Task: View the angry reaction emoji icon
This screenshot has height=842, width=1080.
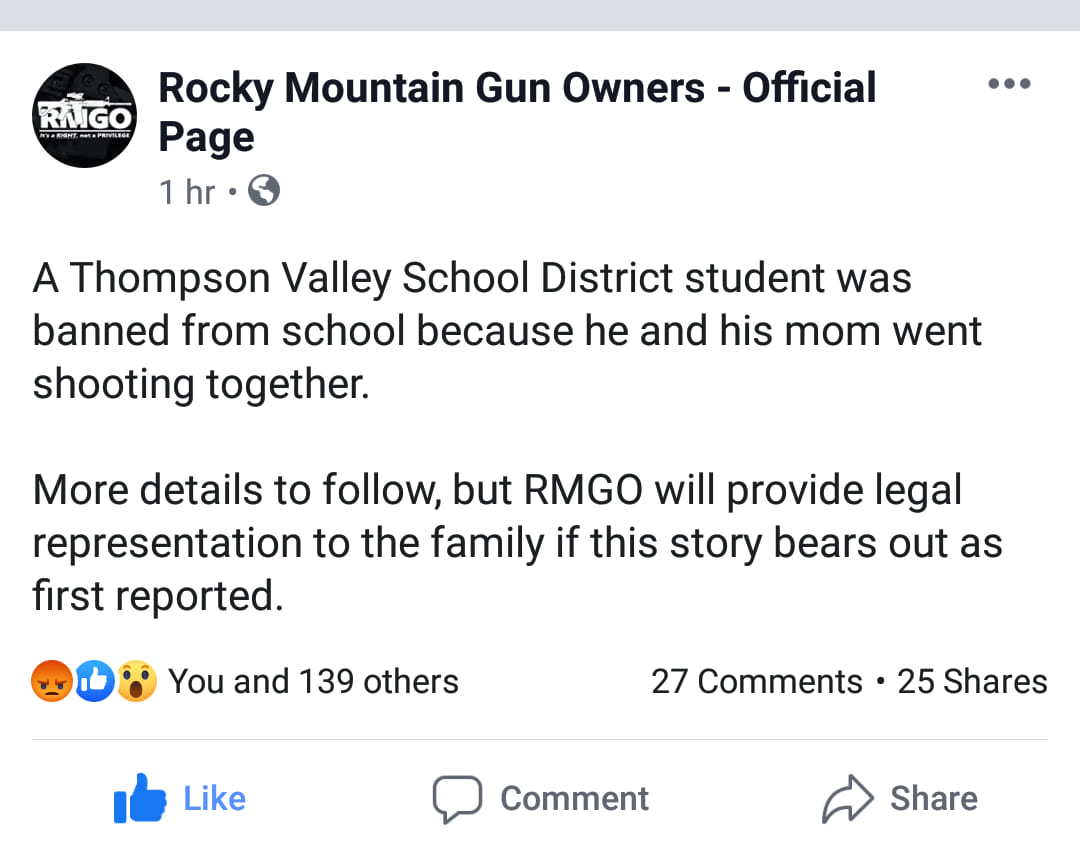Action: (52, 681)
